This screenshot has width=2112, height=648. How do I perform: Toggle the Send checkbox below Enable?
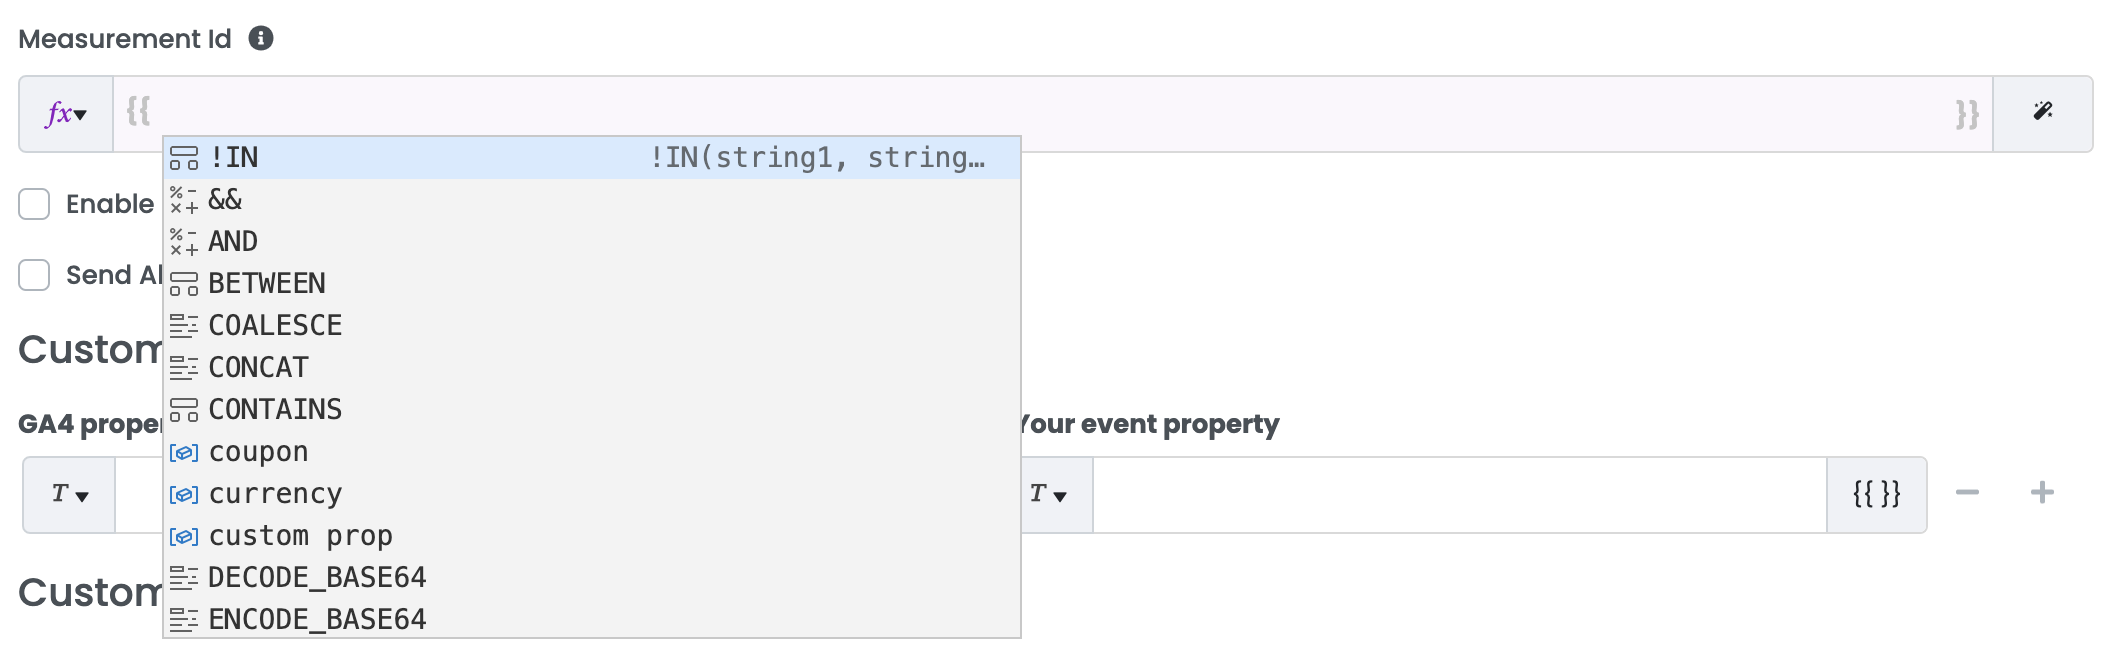[35, 275]
